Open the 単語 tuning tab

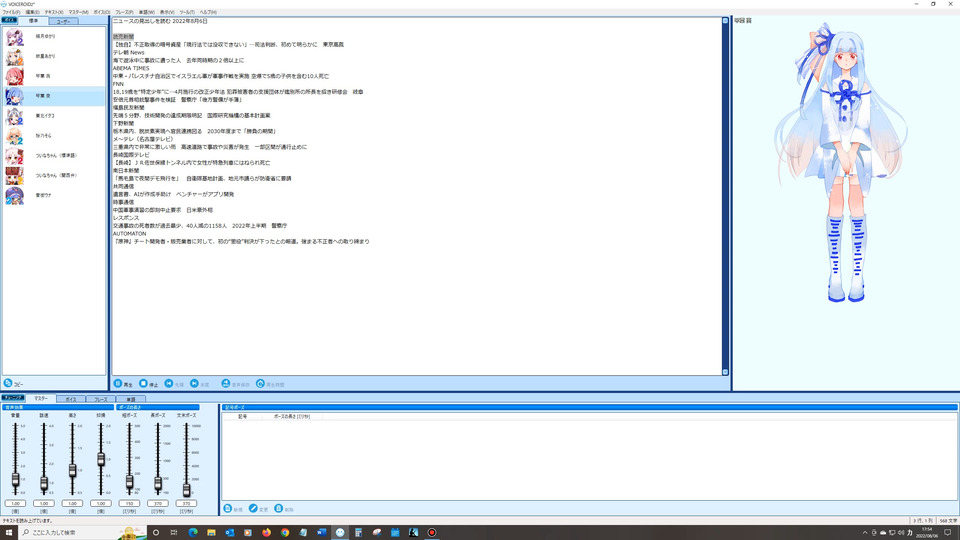click(x=130, y=399)
